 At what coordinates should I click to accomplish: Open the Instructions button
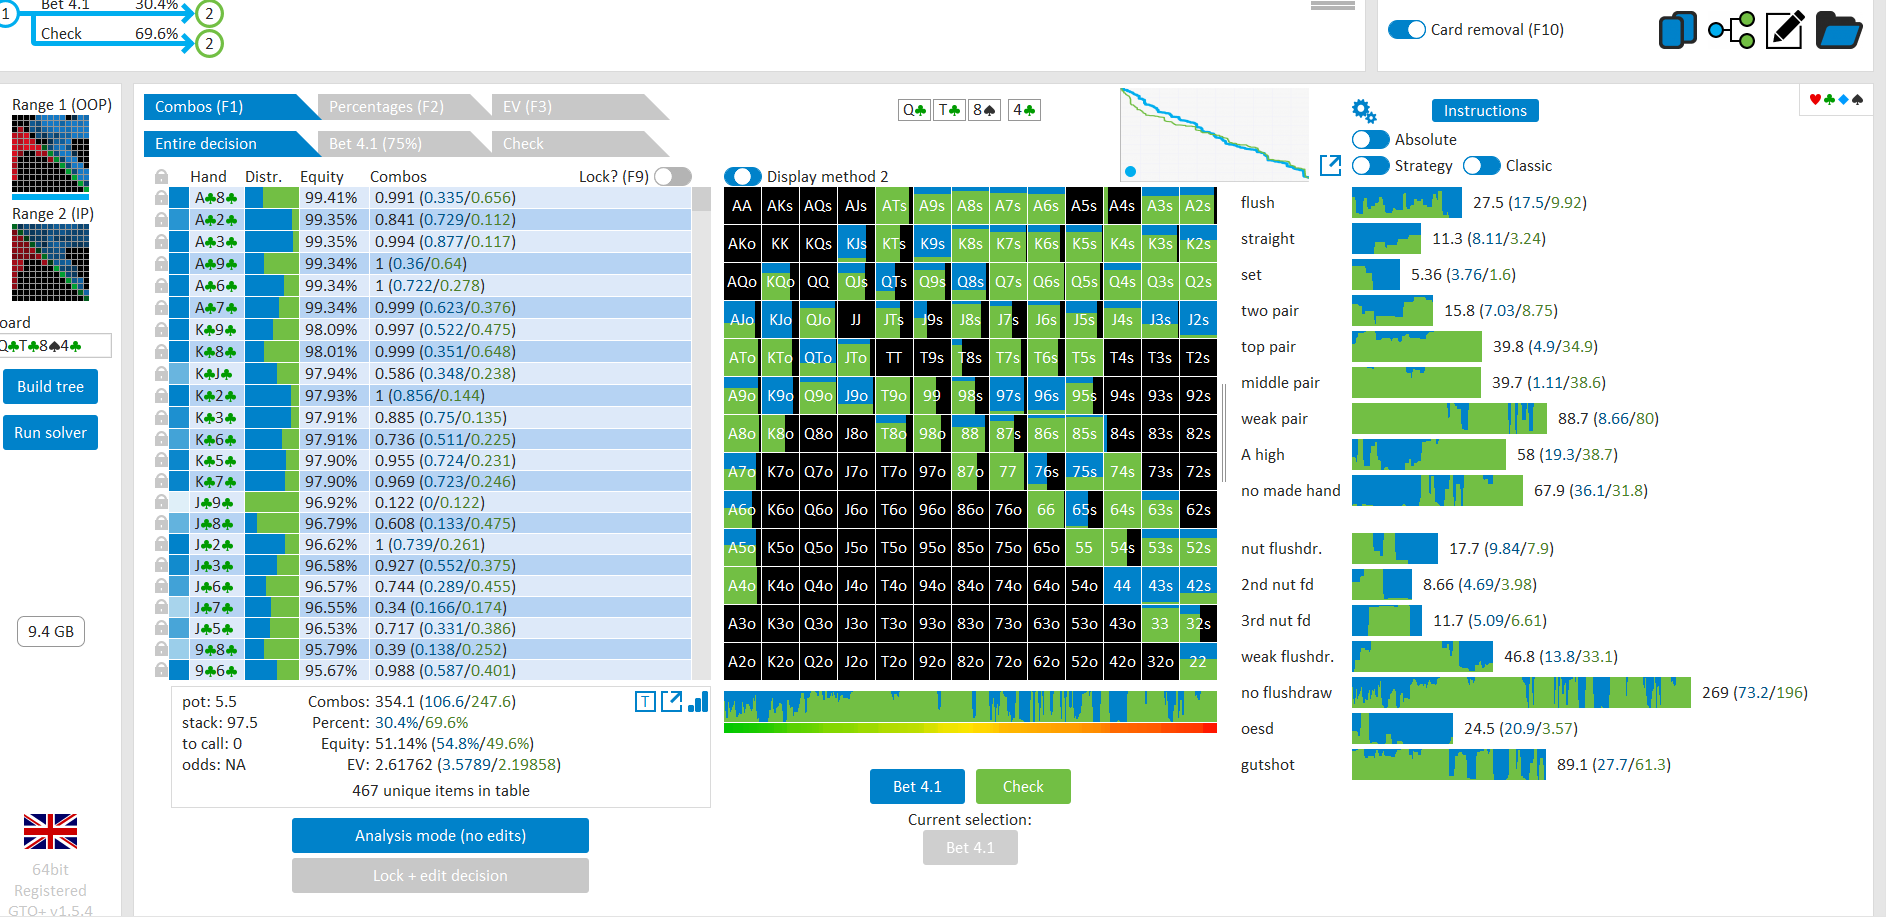(1485, 111)
